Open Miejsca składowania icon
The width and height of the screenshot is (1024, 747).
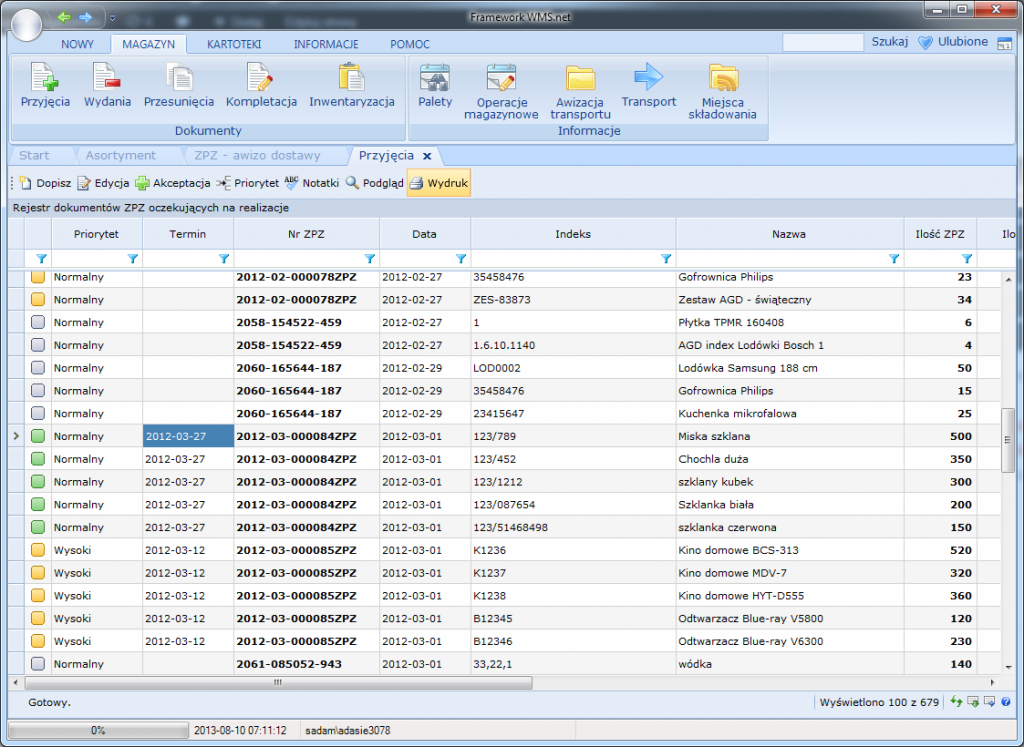(x=722, y=78)
